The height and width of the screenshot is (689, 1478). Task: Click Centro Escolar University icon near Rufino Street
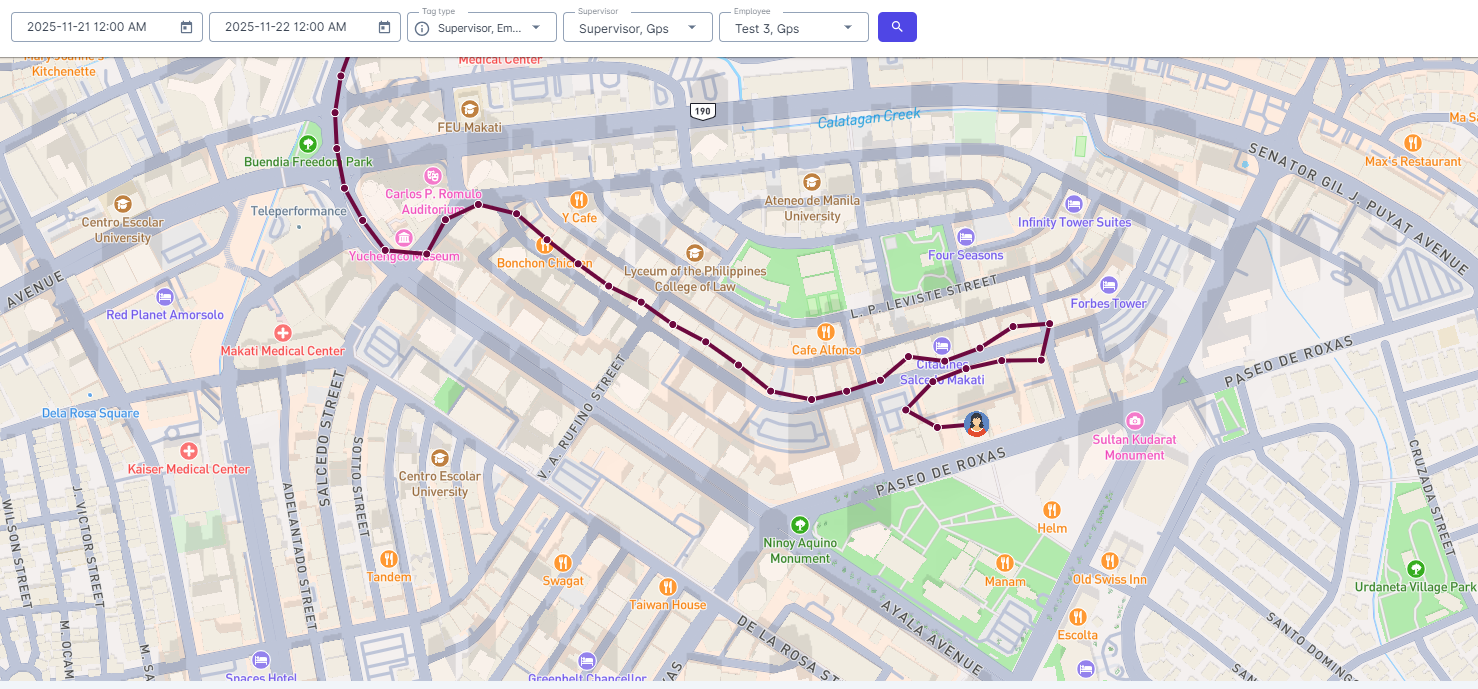[439, 458]
